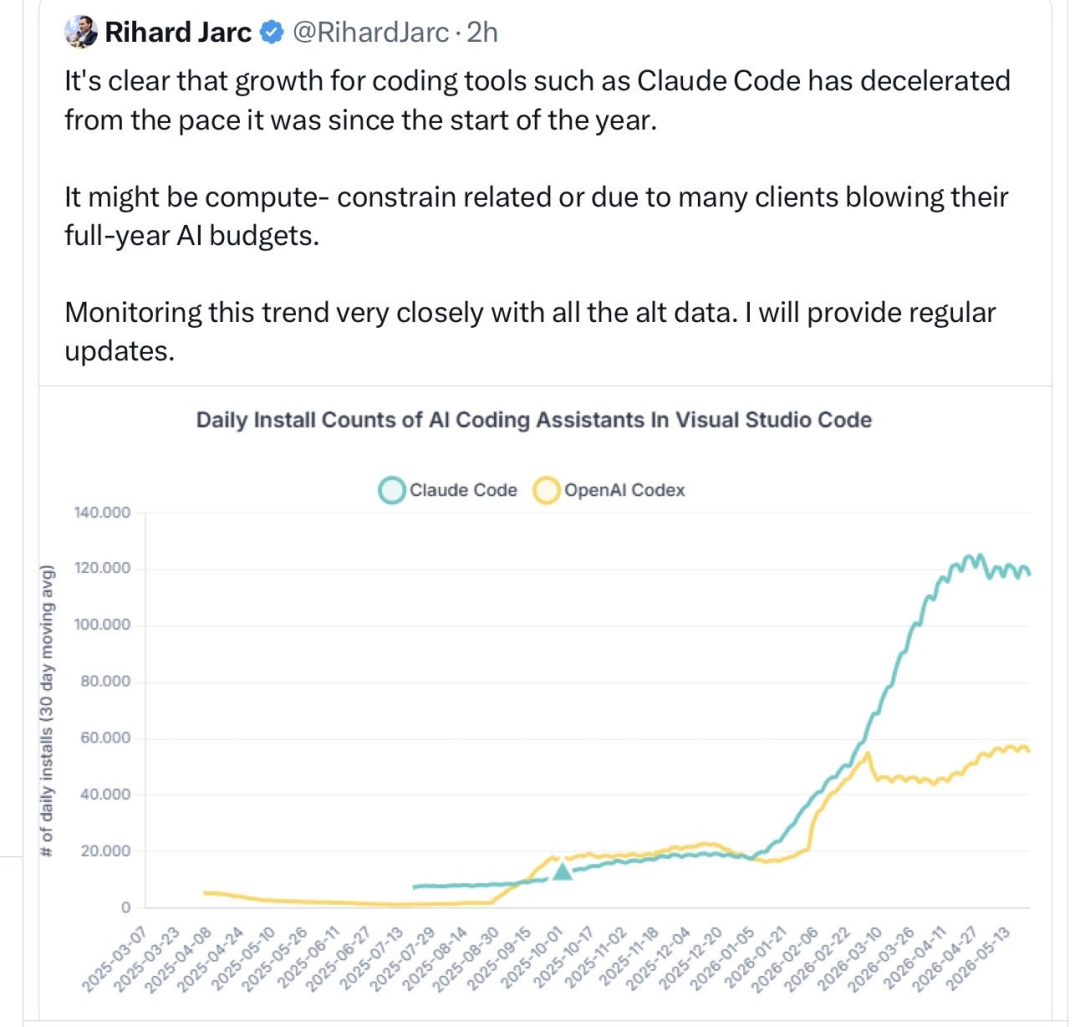Open the Rihard Jarc display name link
Screen dimensions: 1080x1027
pyautogui.click(x=178, y=32)
